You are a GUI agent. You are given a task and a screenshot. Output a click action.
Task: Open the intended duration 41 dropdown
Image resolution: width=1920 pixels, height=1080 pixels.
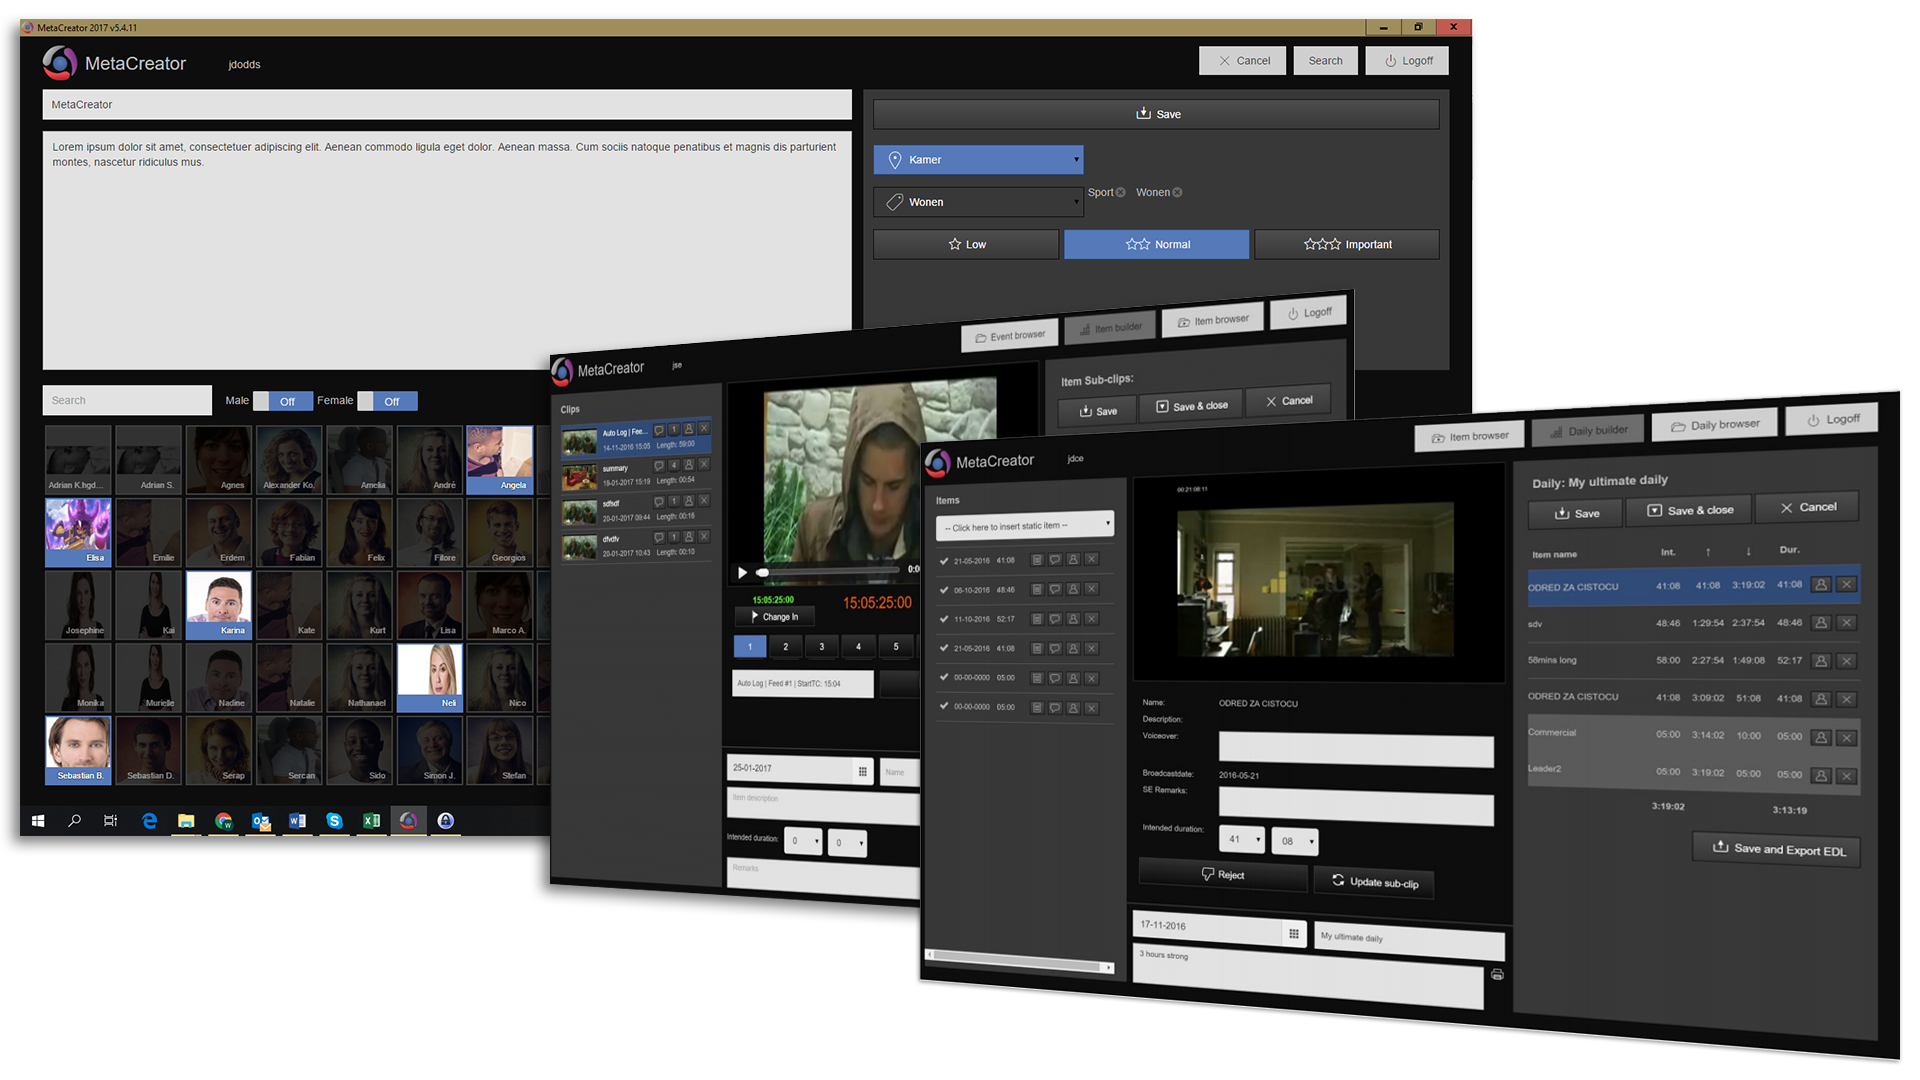pos(1244,840)
